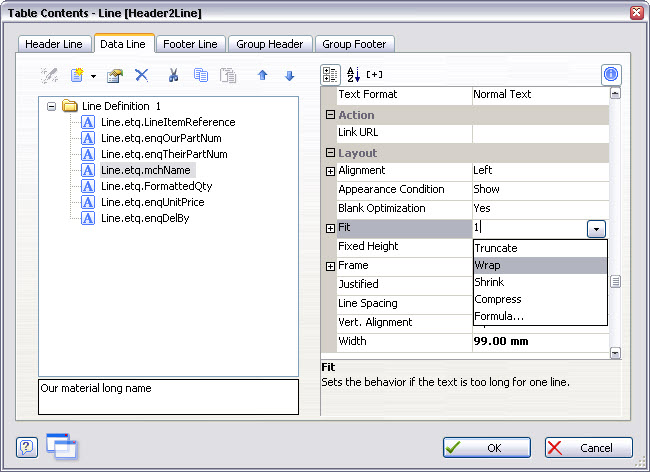The height and width of the screenshot is (472, 650).
Task: Click the A icon beside Line.etq.LineItemReference
Action: [87, 122]
